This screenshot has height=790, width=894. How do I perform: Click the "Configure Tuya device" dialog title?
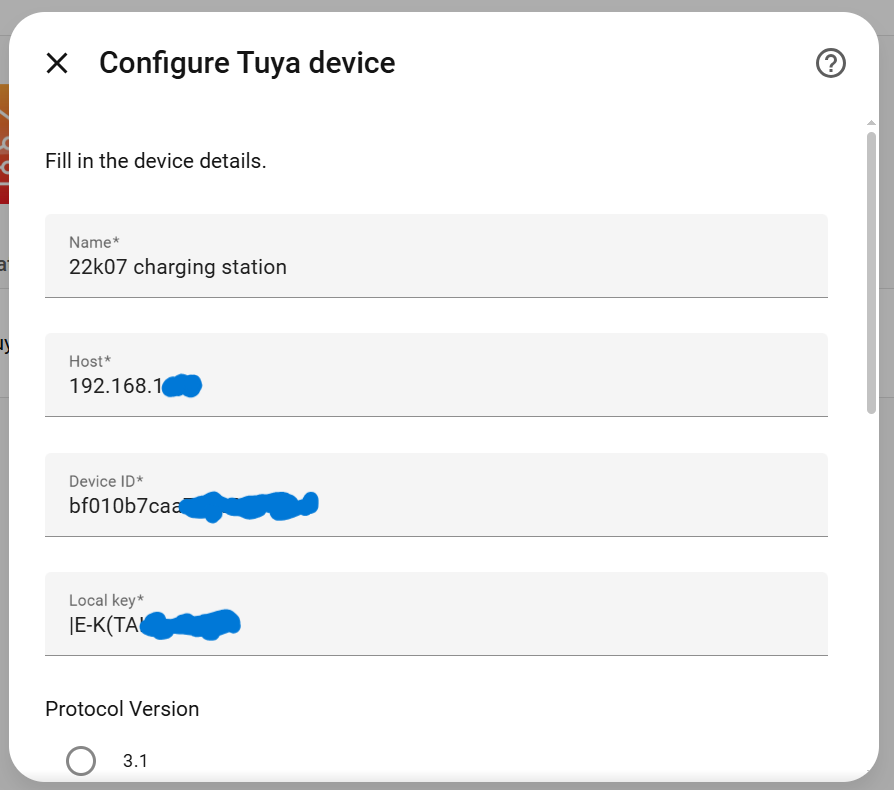[247, 64]
